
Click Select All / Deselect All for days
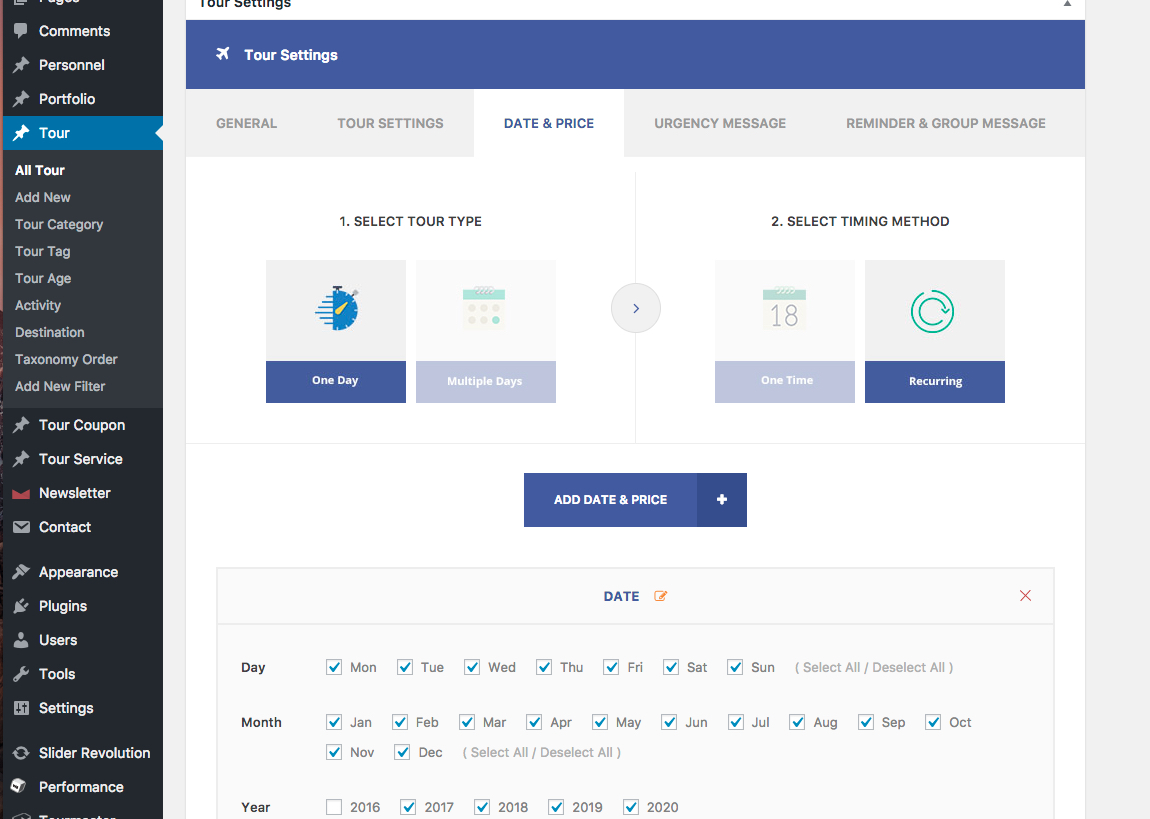[x=874, y=667]
